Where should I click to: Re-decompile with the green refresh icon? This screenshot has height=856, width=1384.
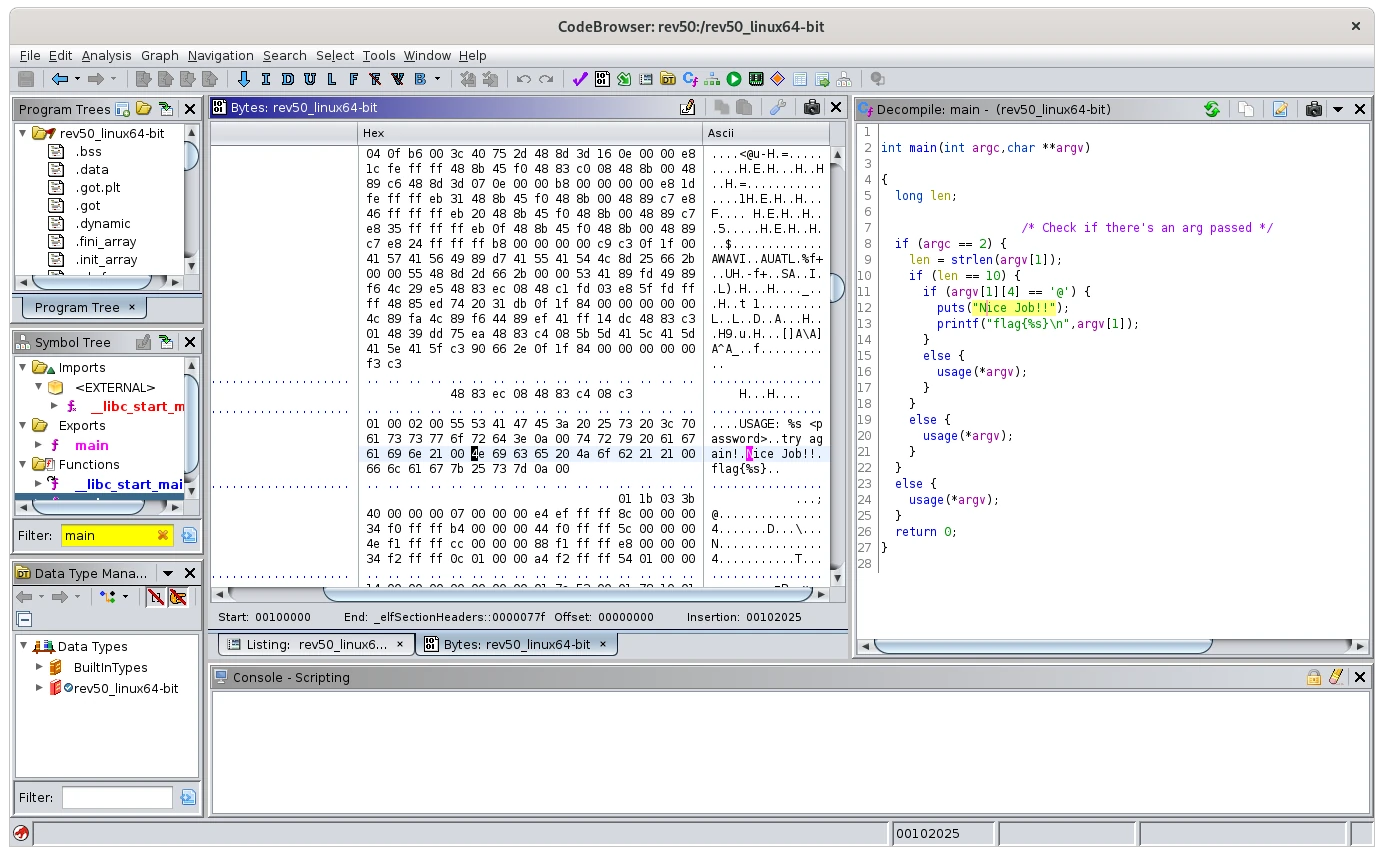(x=1212, y=109)
